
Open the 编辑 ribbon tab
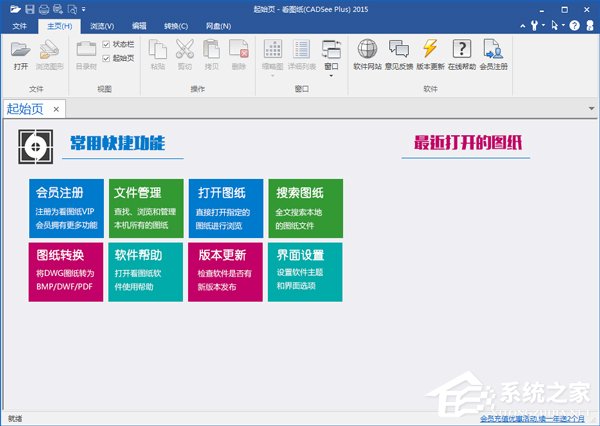pos(139,26)
